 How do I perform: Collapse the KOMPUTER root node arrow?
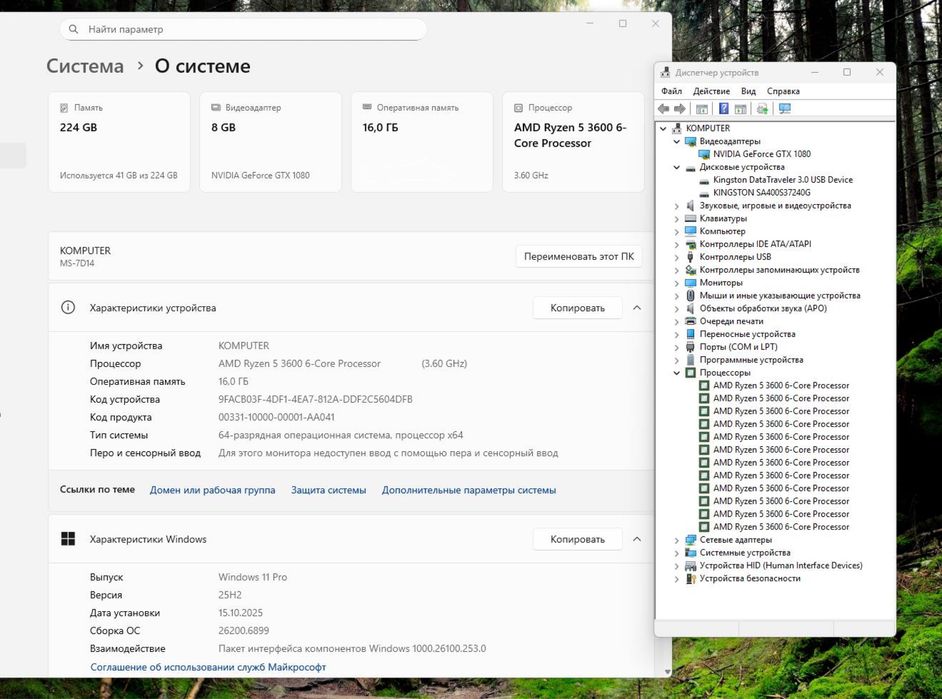(x=663, y=129)
